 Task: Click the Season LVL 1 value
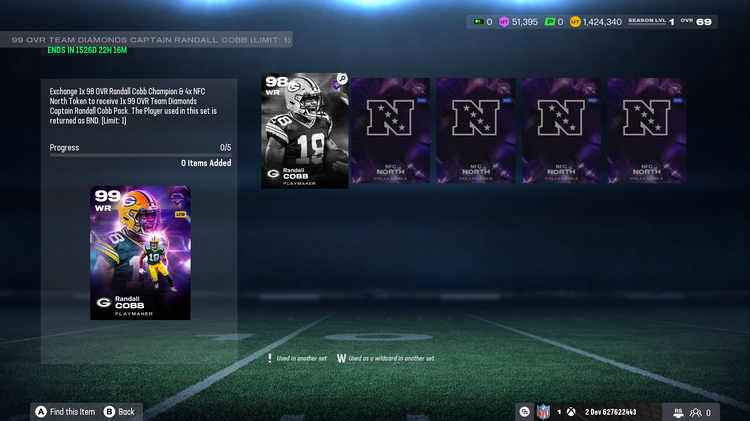(x=672, y=22)
